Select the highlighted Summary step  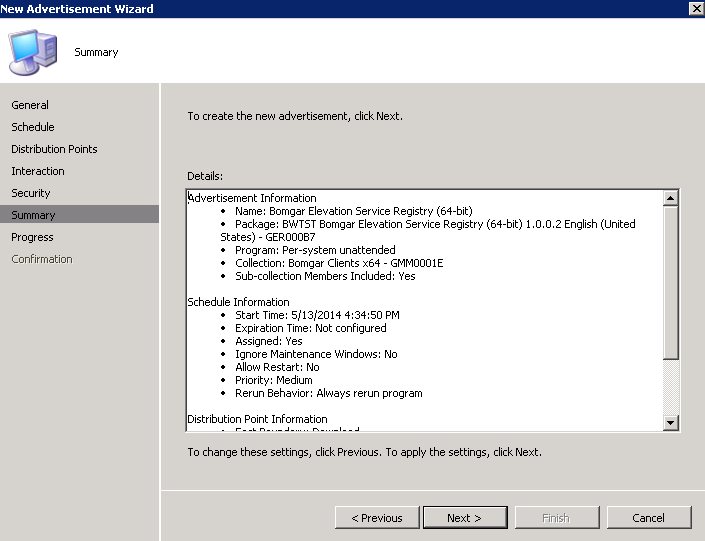point(80,215)
